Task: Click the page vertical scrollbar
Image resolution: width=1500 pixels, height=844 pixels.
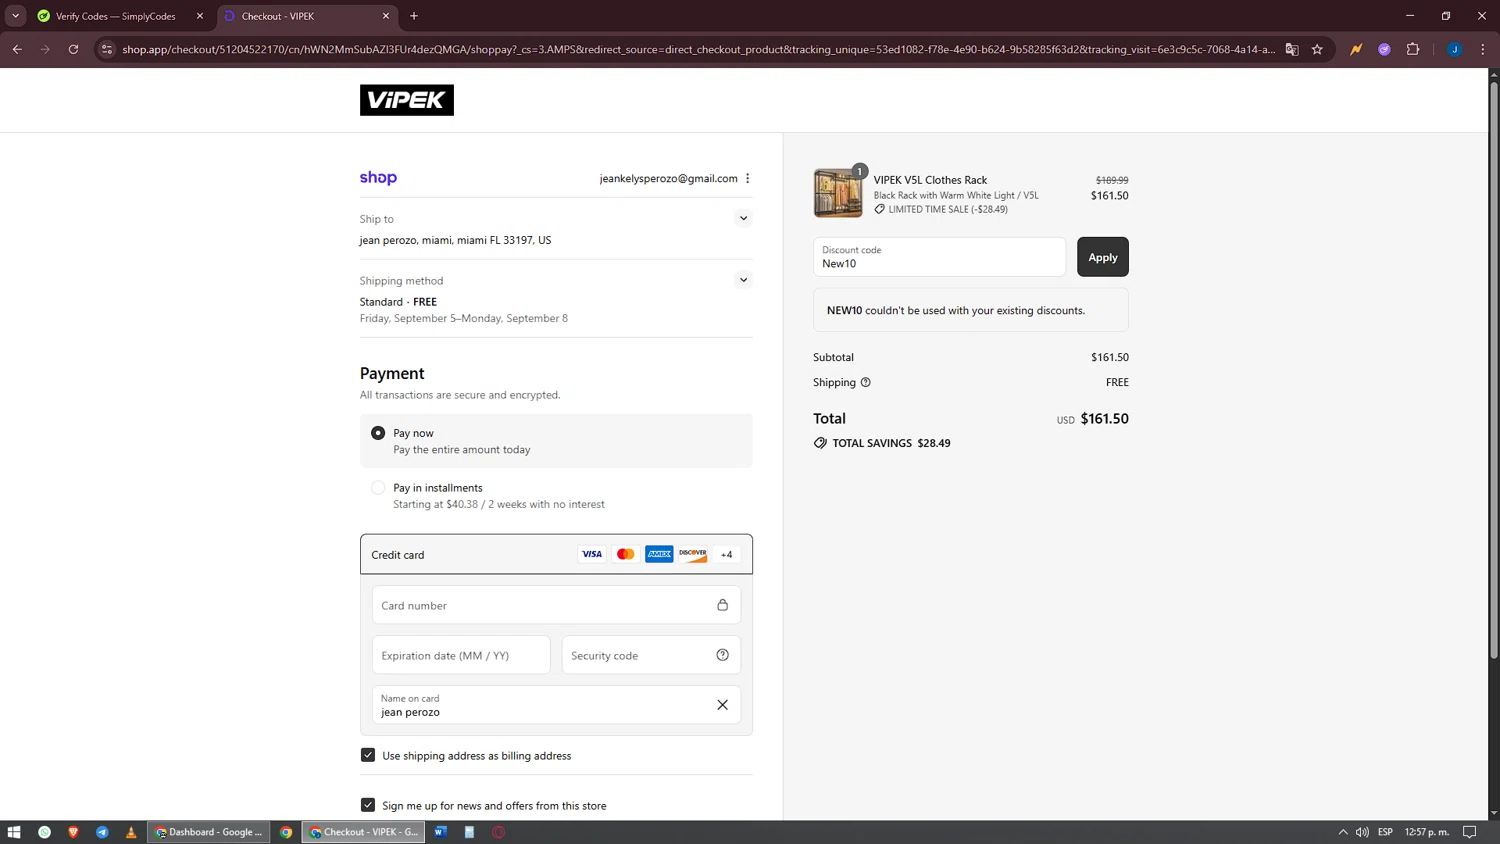Action: pyautogui.click(x=1494, y=370)
